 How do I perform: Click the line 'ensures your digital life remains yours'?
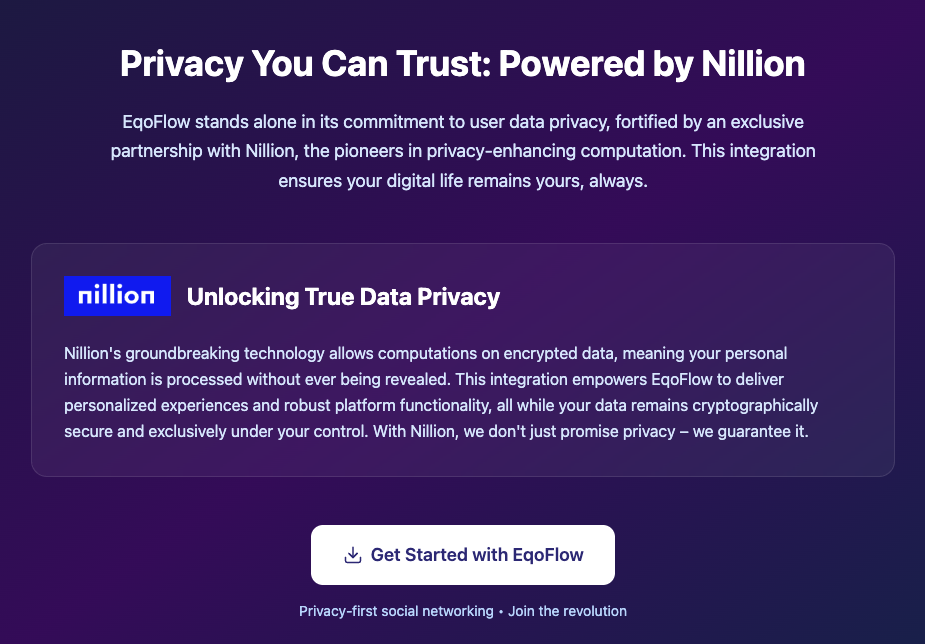click(462, 181)
